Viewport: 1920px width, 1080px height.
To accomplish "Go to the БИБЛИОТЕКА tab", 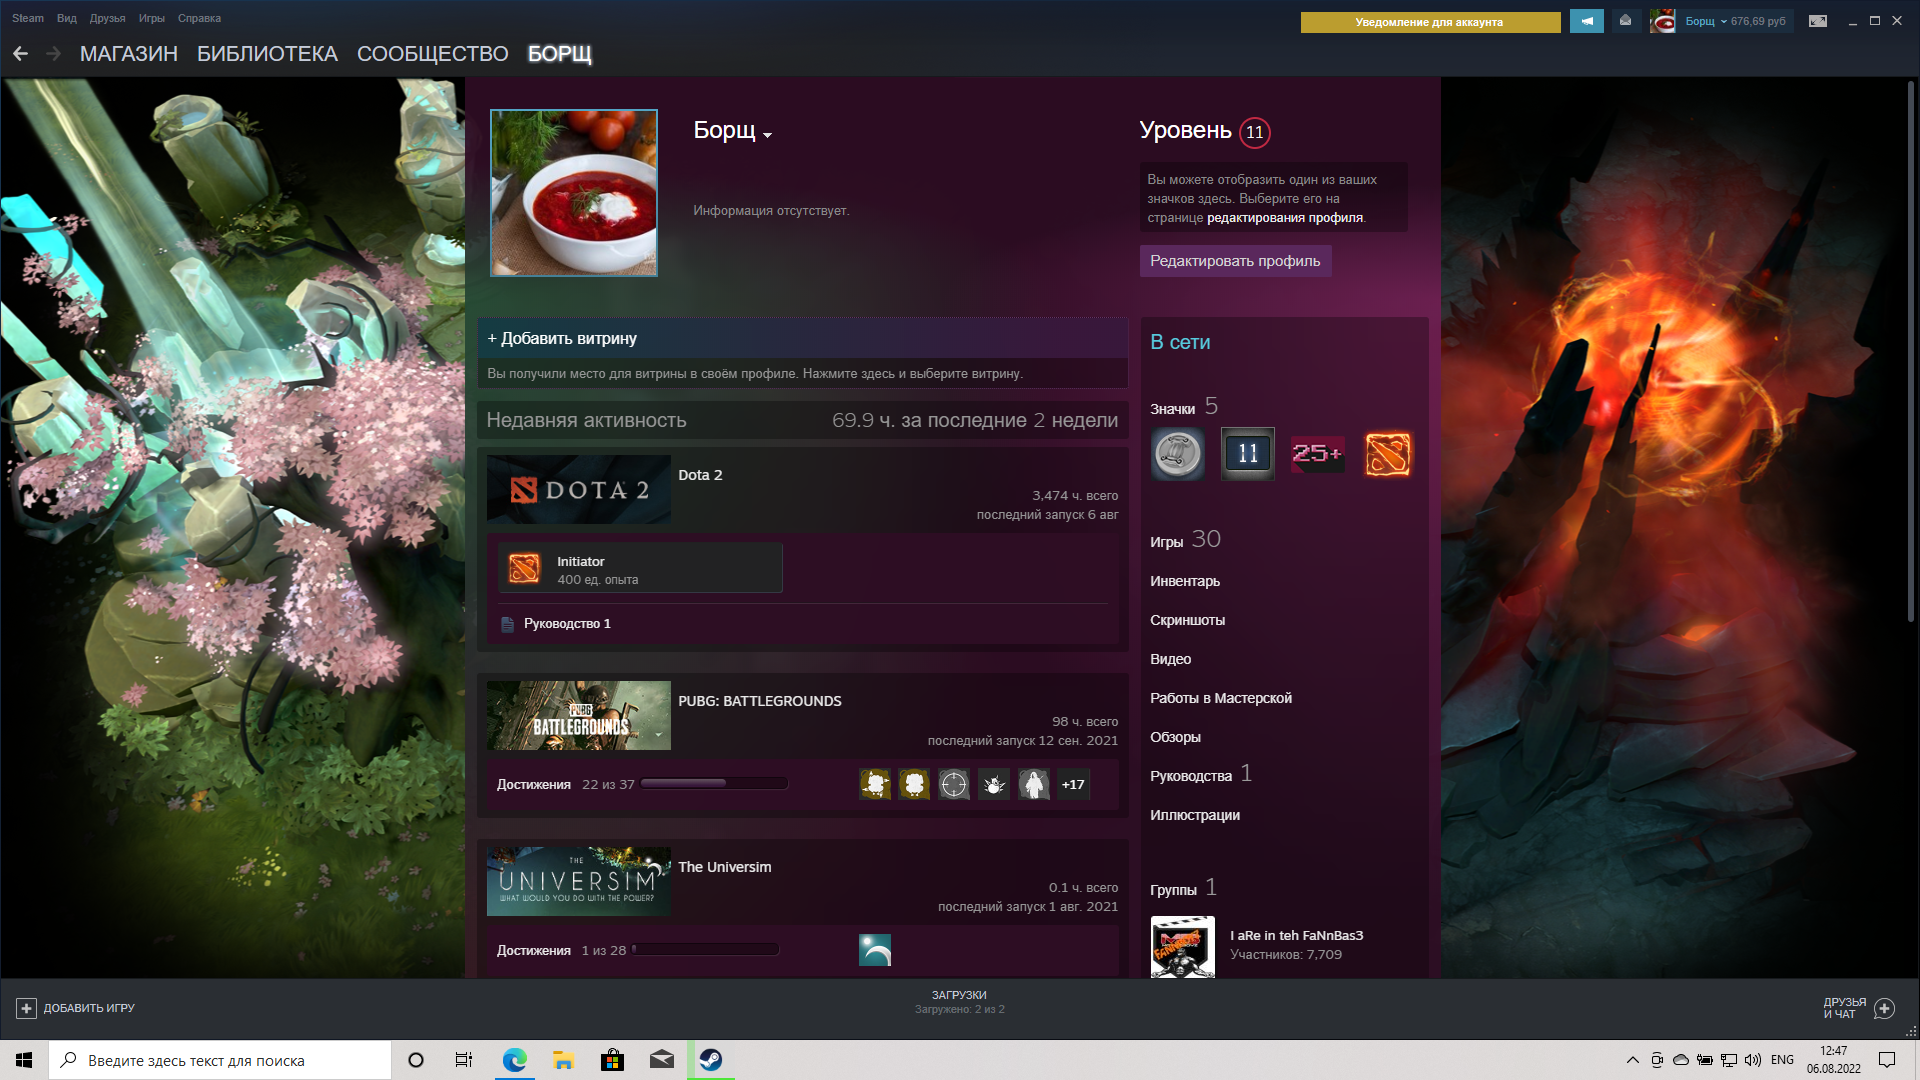I will [267, 54].
